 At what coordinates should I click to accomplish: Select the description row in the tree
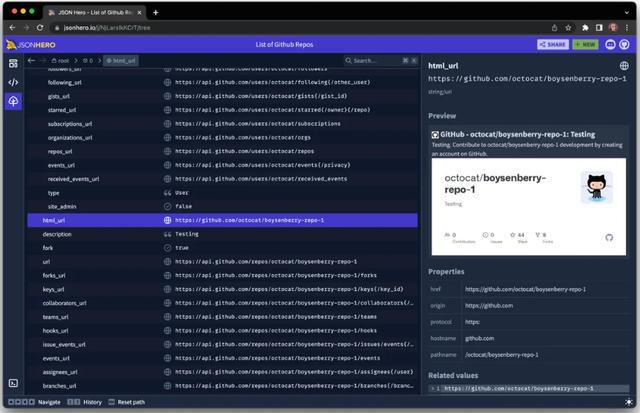[56, 234]
